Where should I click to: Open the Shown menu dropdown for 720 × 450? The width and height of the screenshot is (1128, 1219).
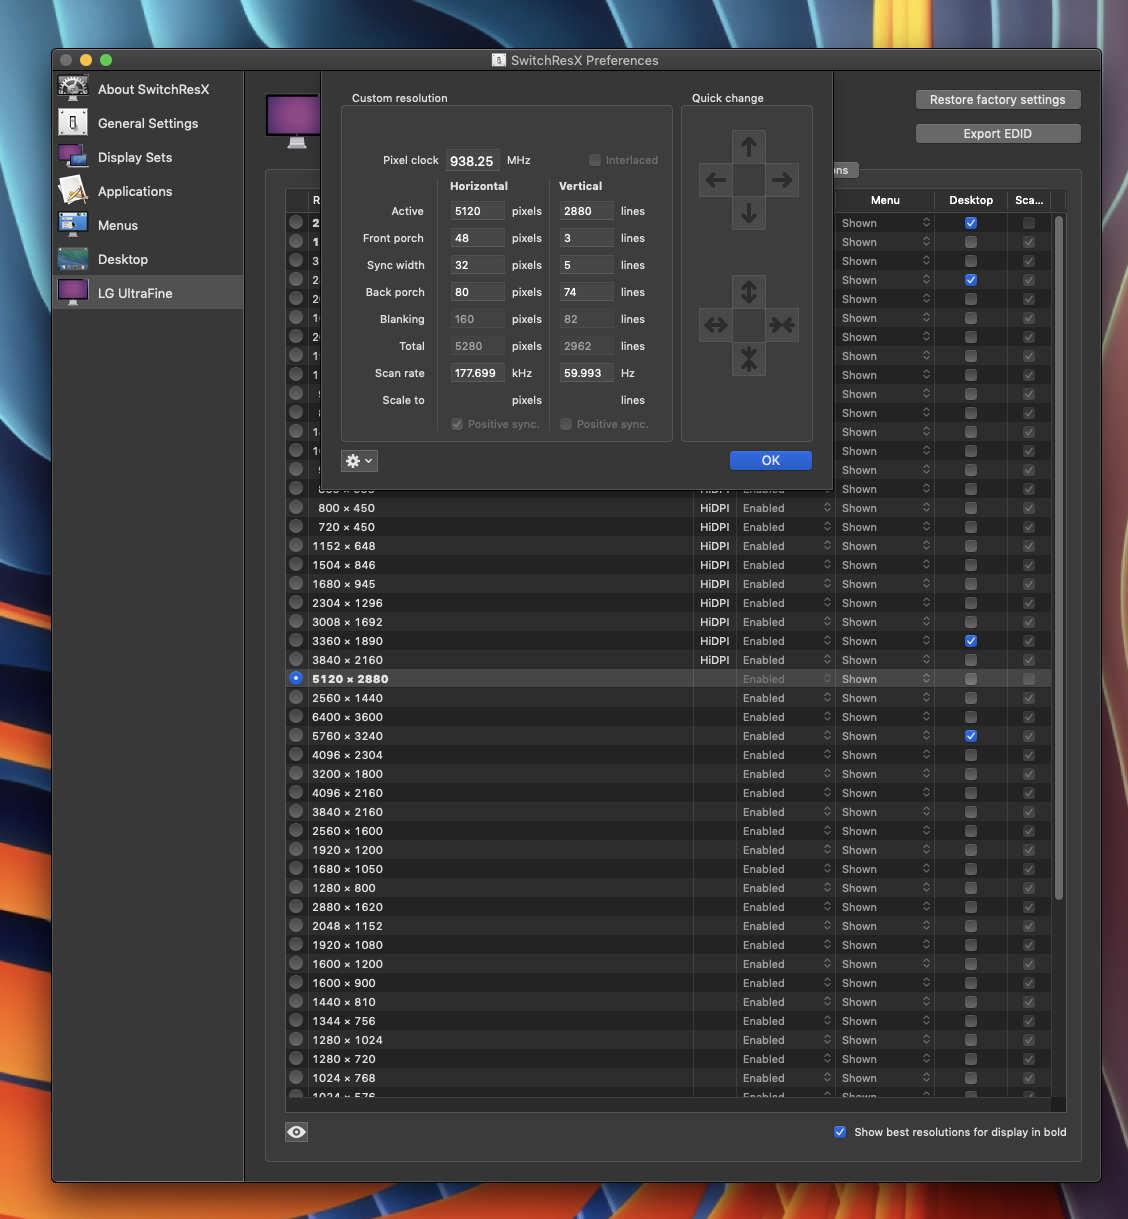[885, 527]
